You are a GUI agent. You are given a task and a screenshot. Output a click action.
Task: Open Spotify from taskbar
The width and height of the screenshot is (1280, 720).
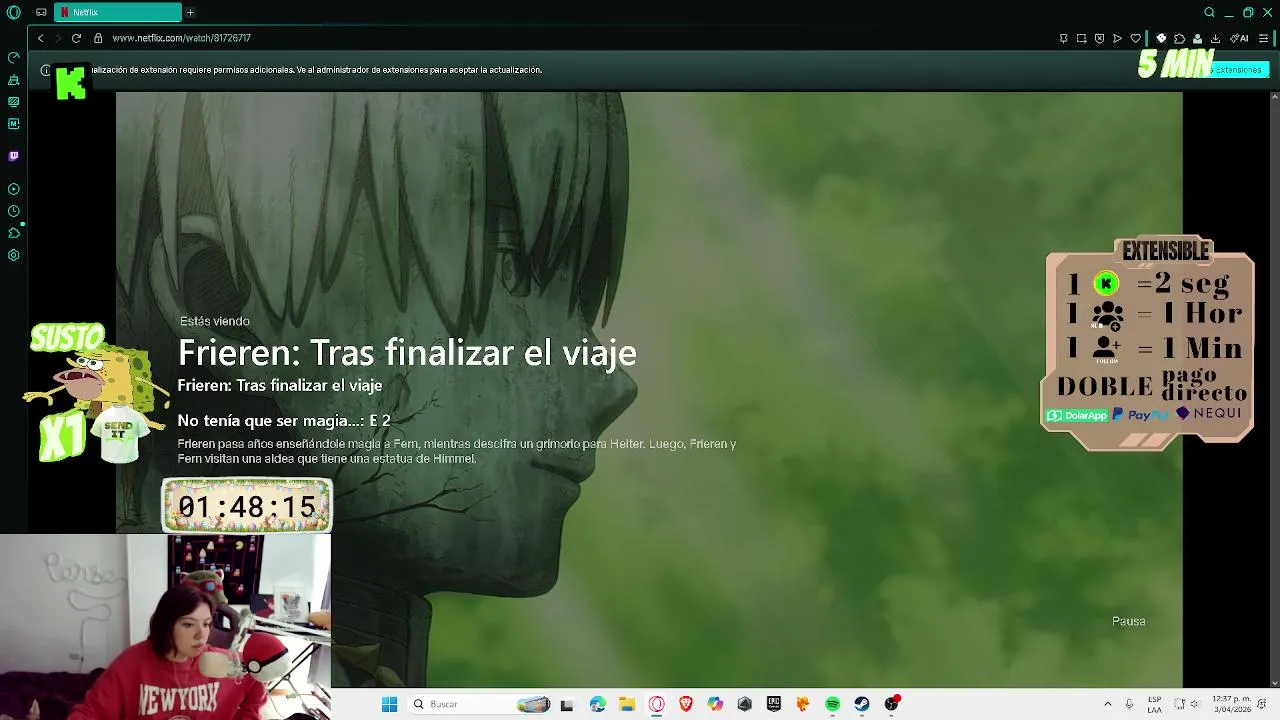click(x=832, y=704)
